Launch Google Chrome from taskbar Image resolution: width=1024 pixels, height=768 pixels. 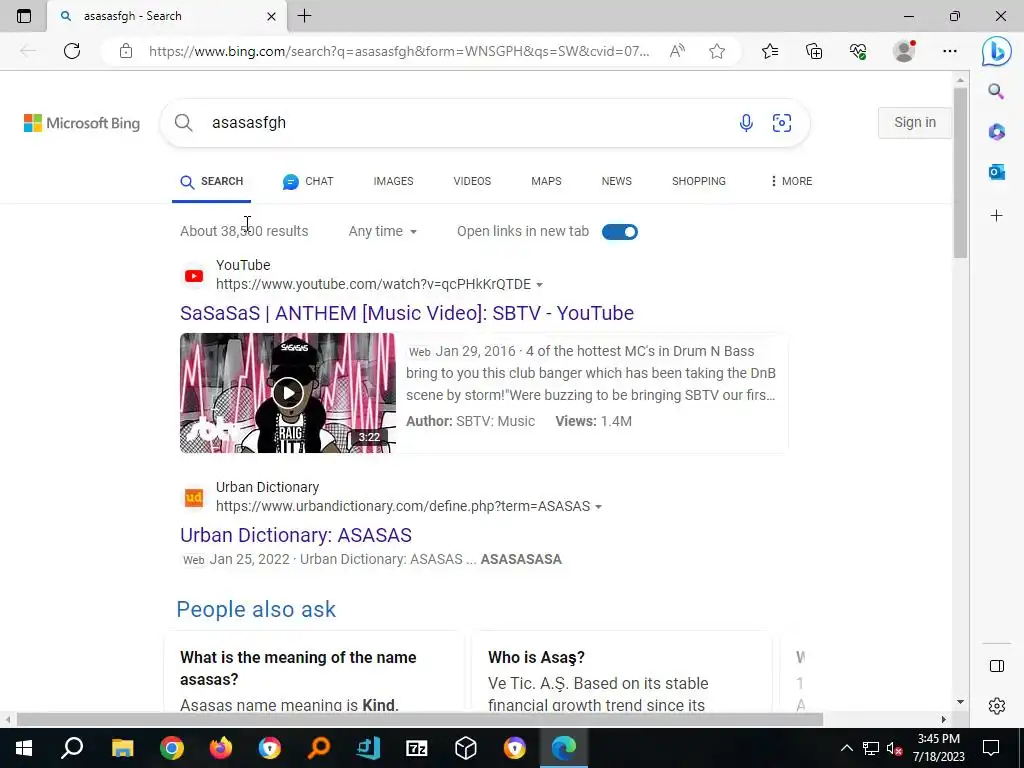172,748
